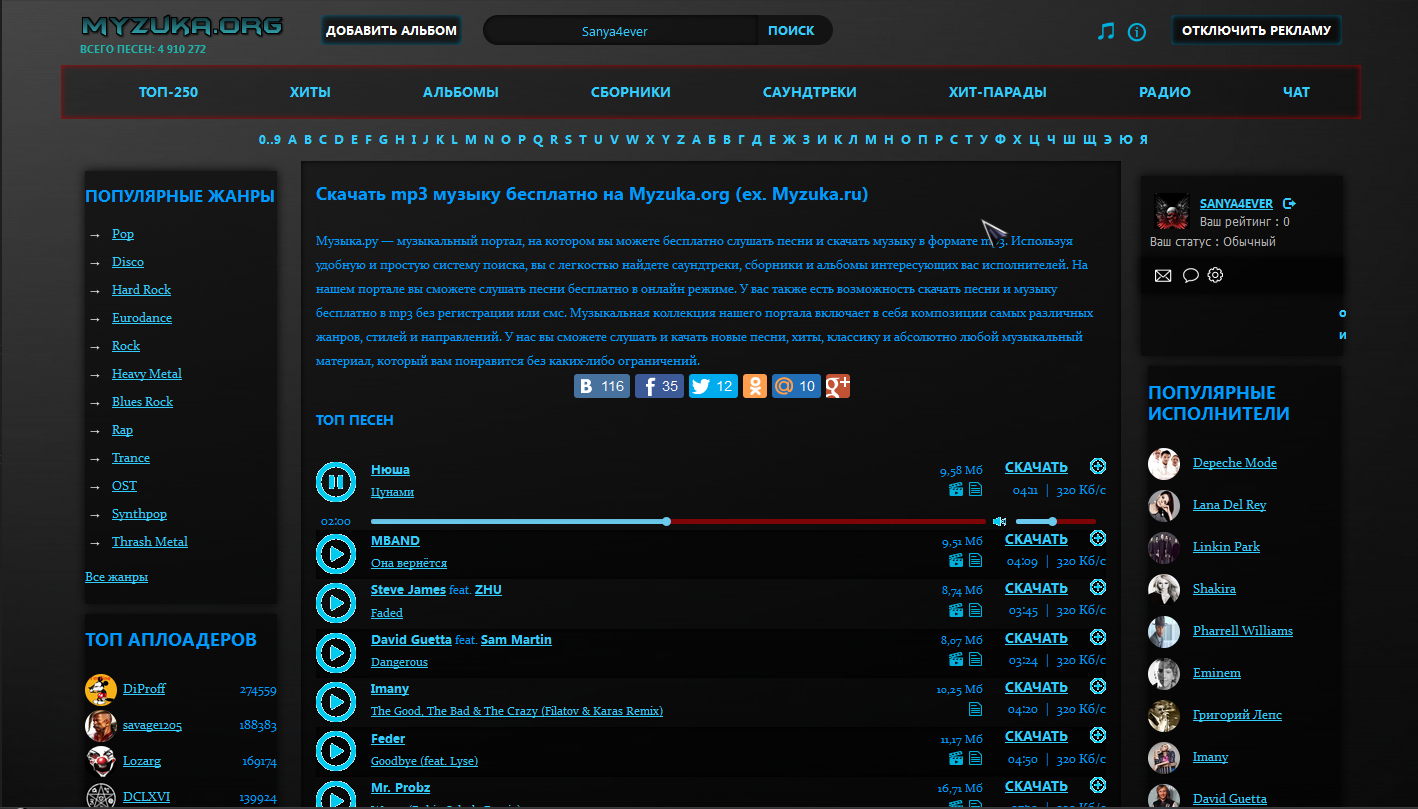Pause the playing Нюша track
Viewport: 1418px width, 809px height.
[x=336, y=481]
